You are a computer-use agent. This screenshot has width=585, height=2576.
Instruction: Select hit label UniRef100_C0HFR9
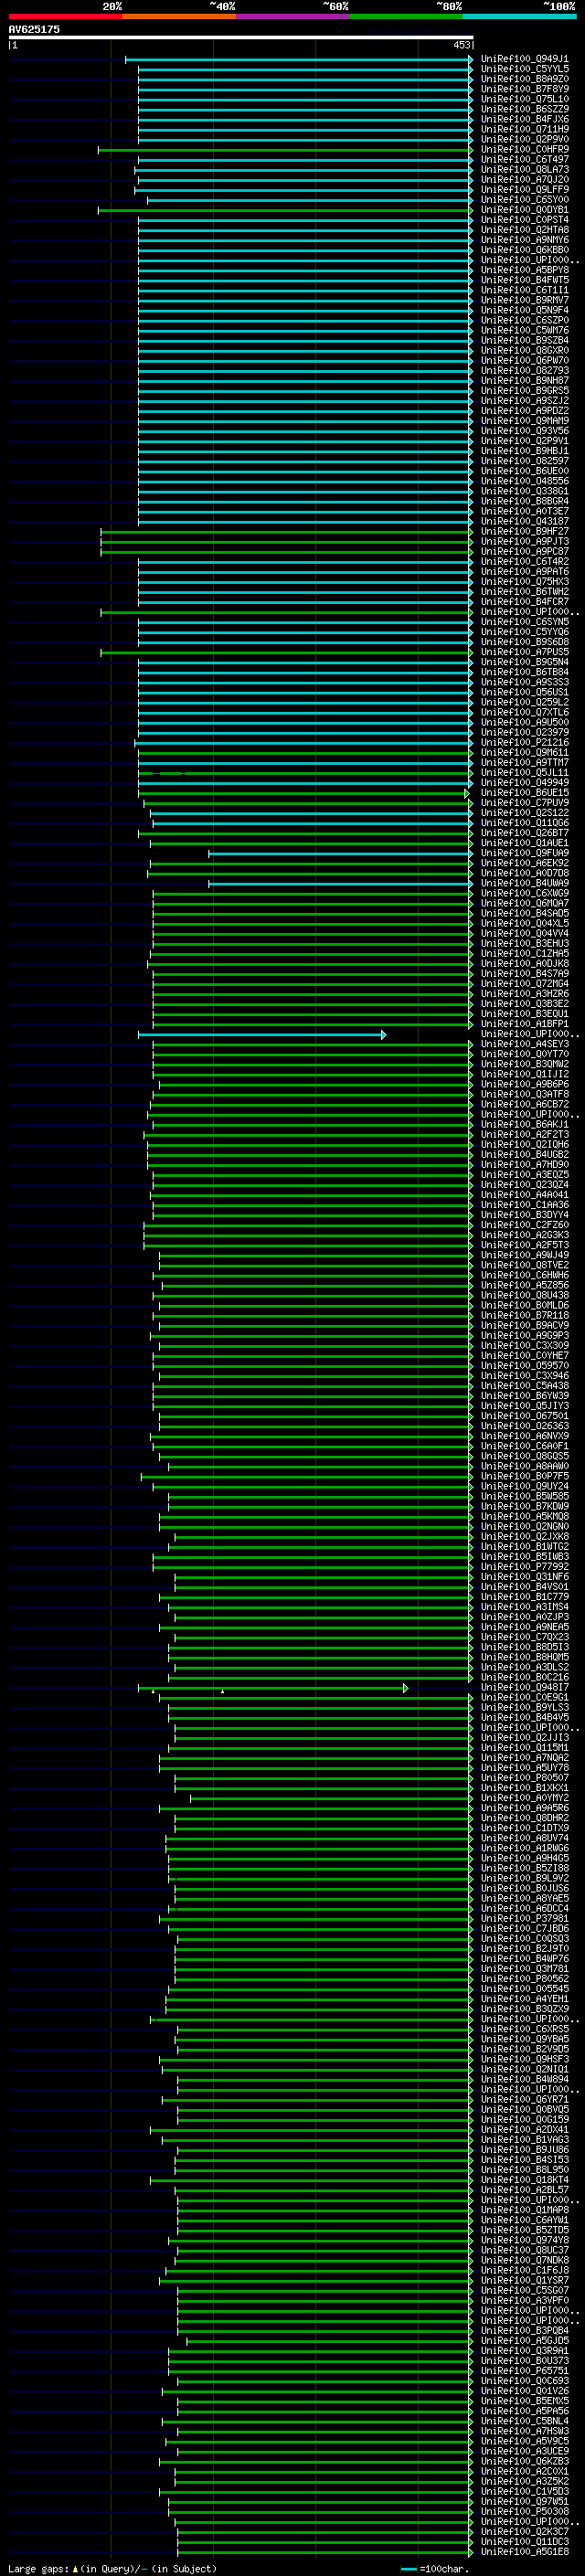click(525, 149)
